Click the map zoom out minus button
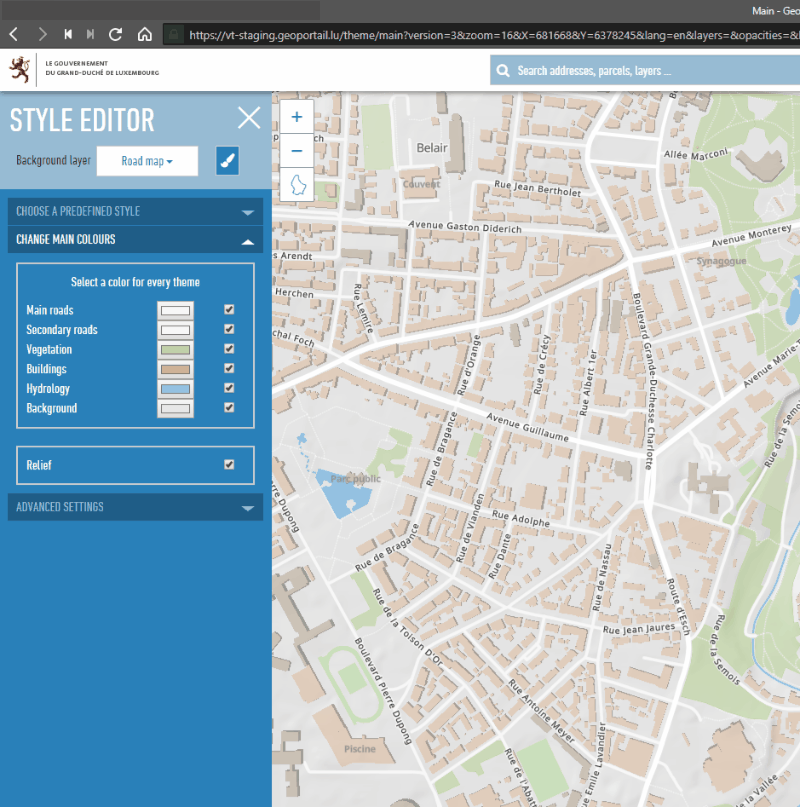The image size is (800, 807). [x=297, y=151]
